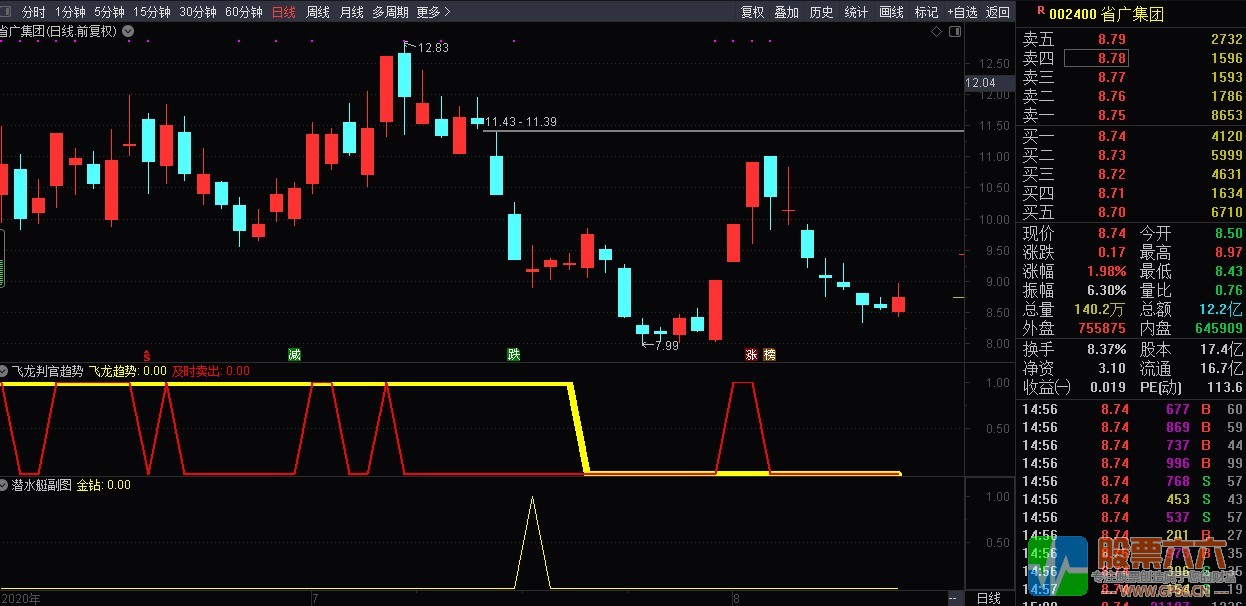Click the 画线 drawing tool button

[x=890, y=12]
